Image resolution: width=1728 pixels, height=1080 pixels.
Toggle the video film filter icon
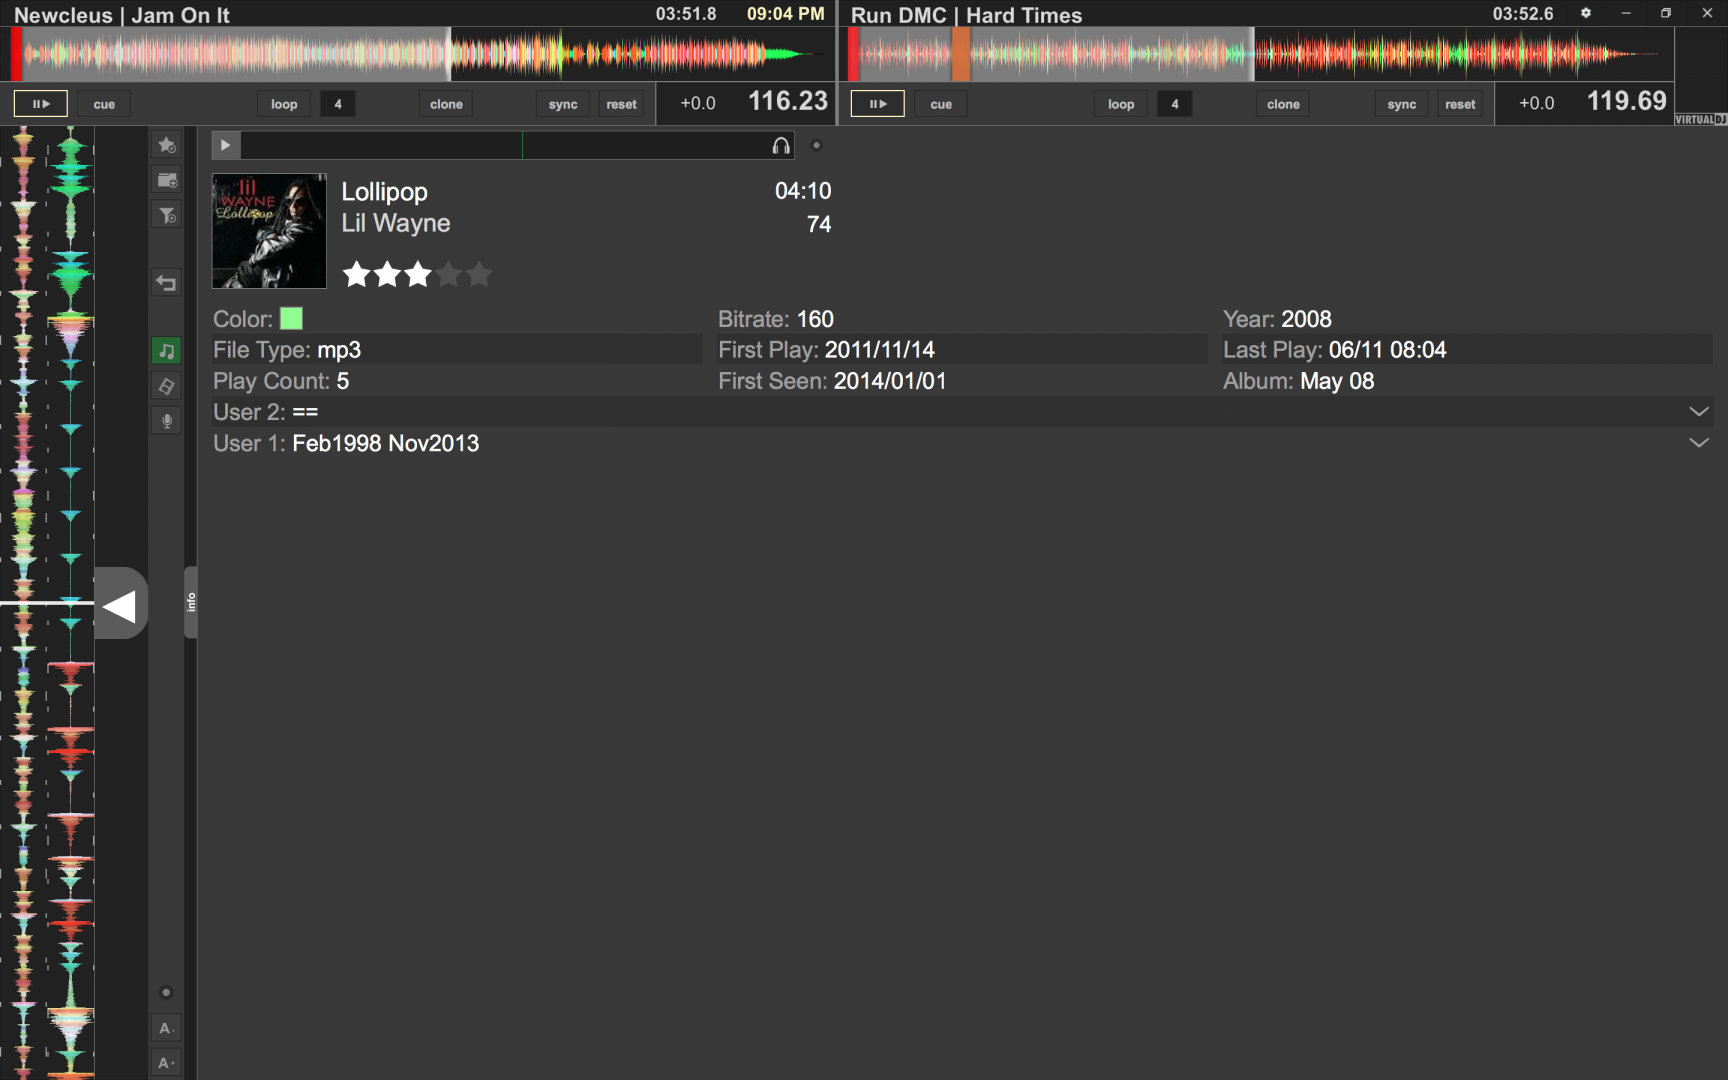coord(166,386)
